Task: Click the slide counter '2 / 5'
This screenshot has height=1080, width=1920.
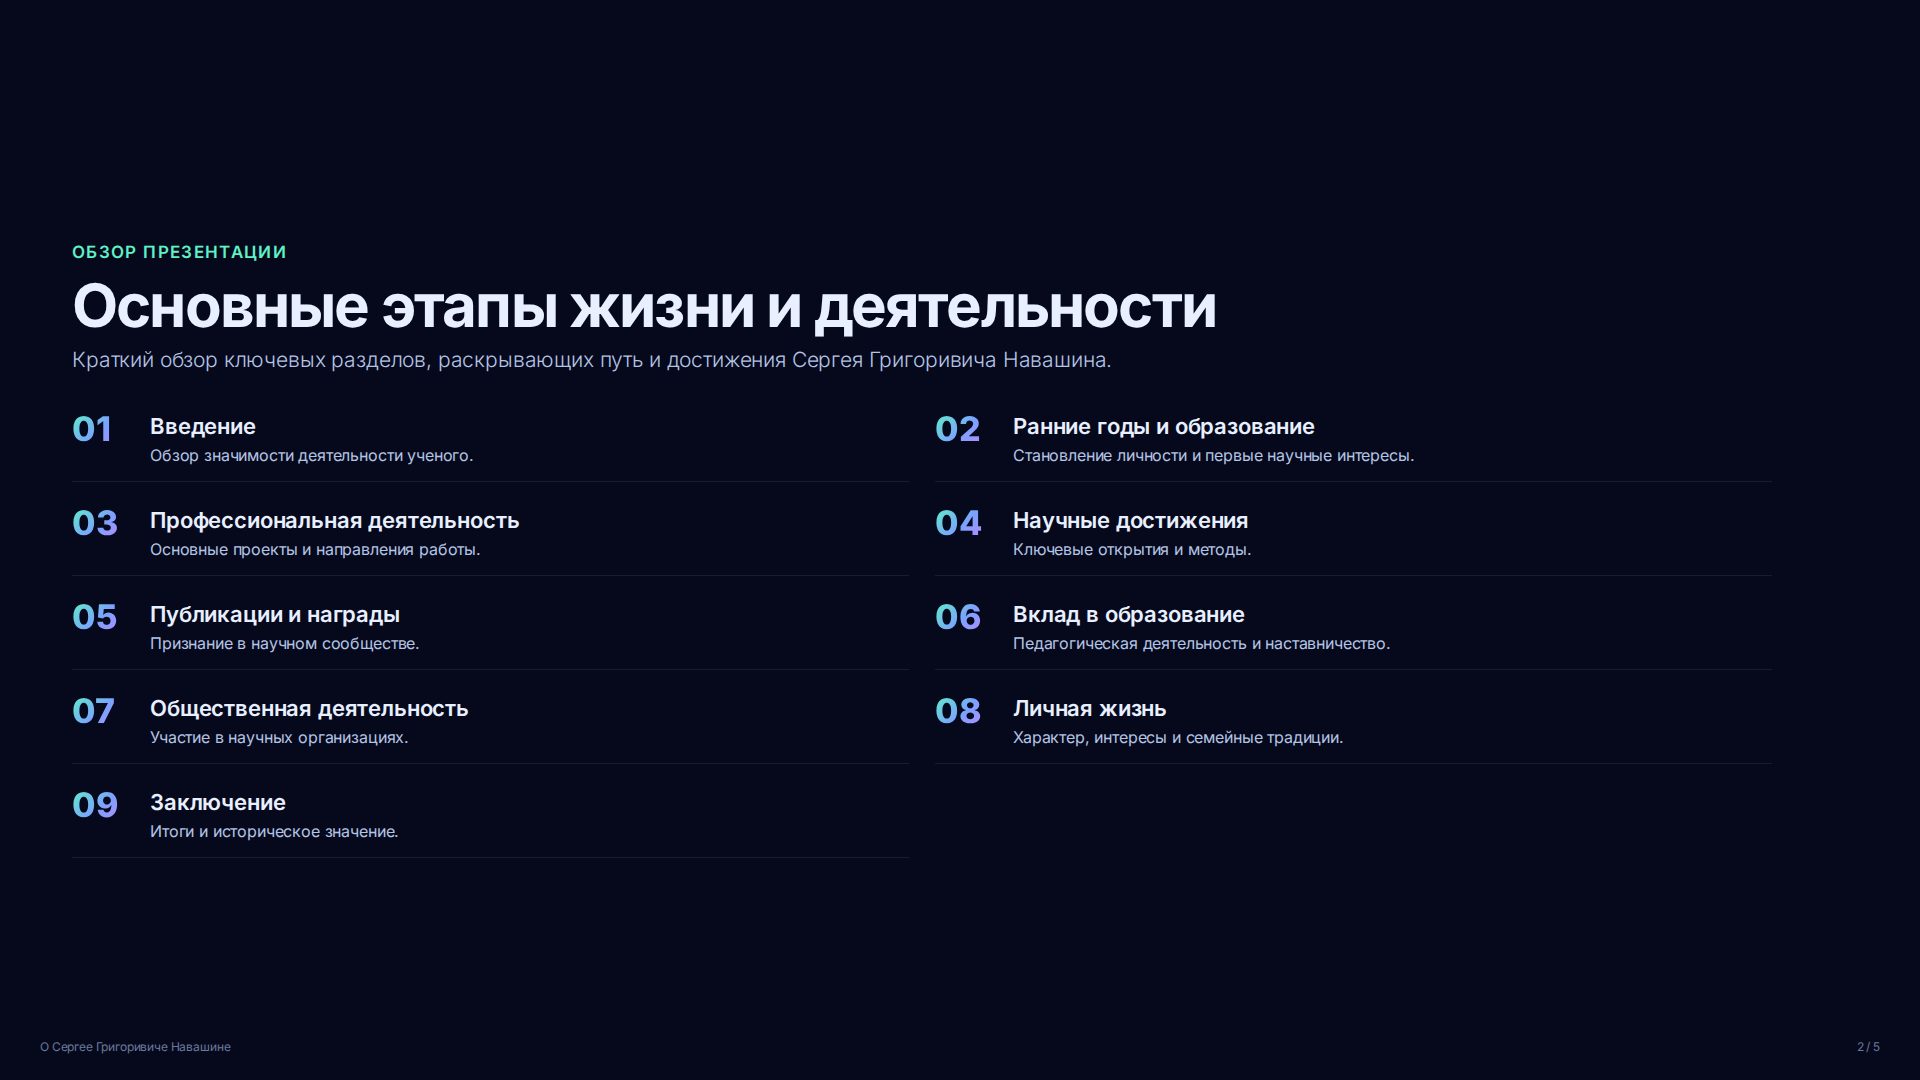Action: (x=1868, y=1047)
